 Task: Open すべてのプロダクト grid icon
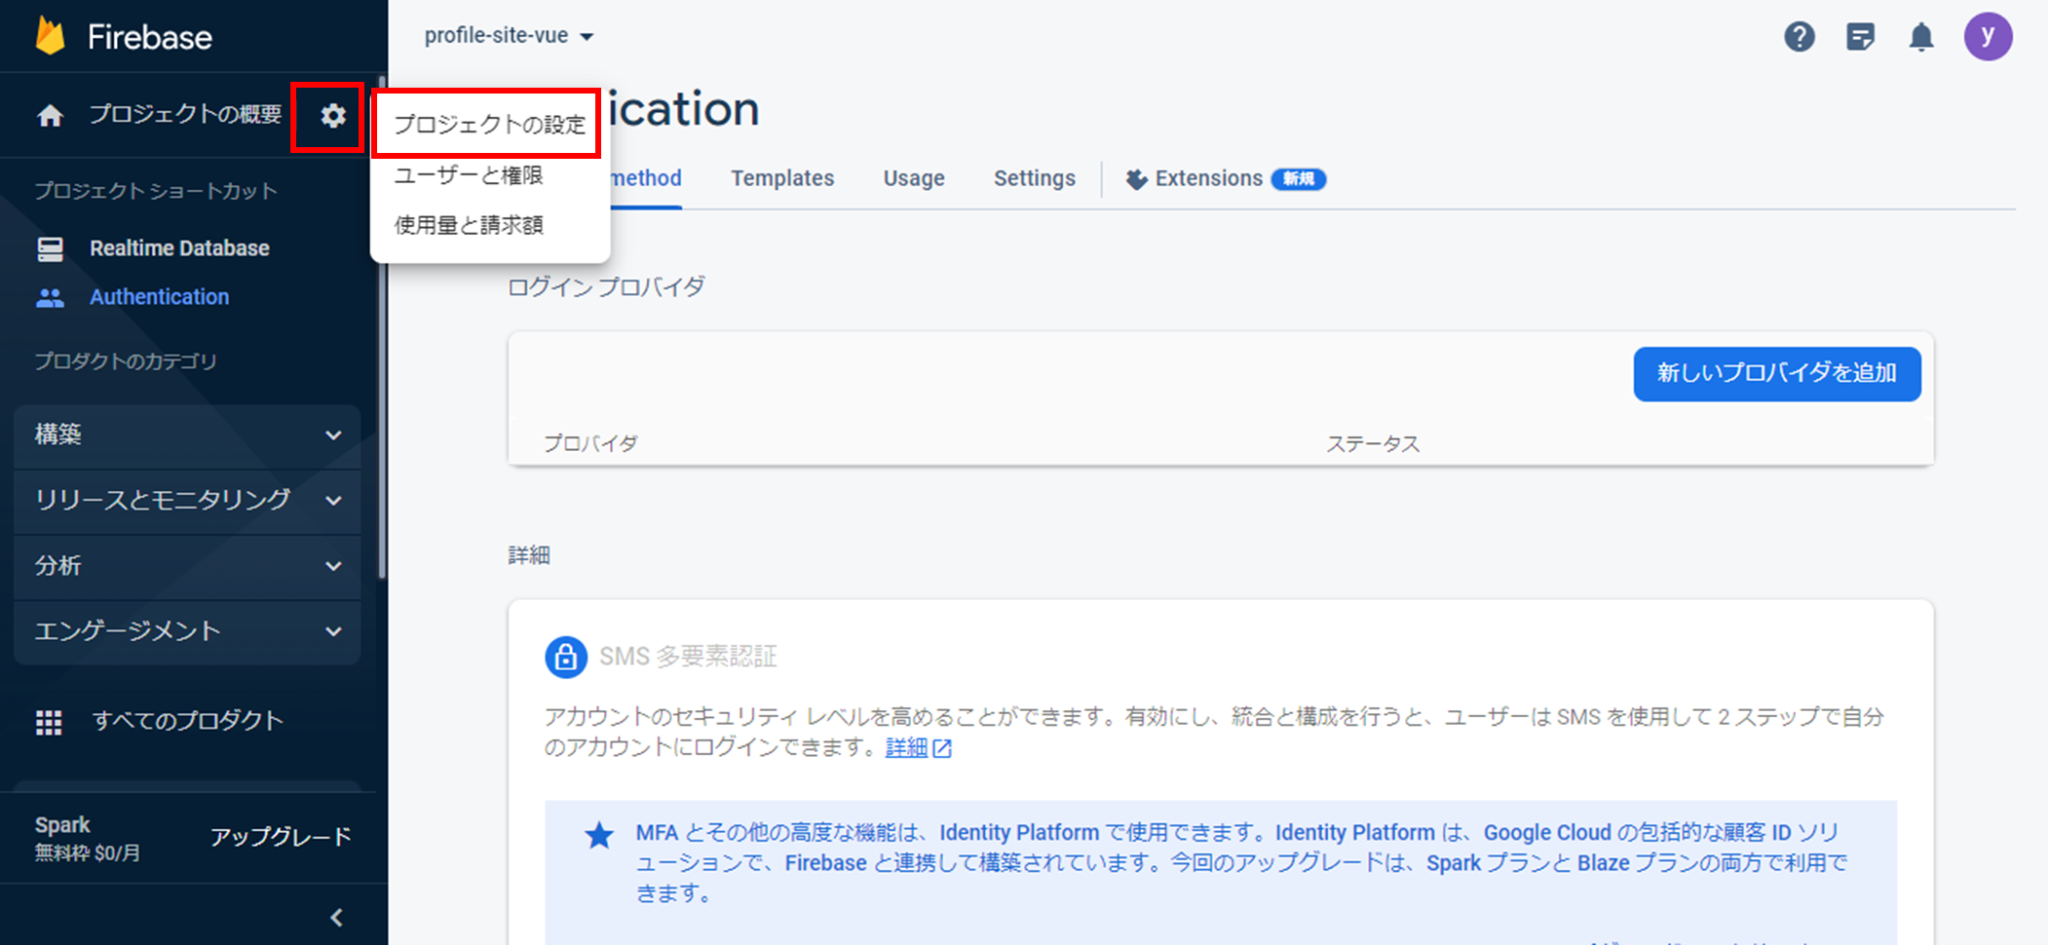pyautogui.click(x=50, y=721)
